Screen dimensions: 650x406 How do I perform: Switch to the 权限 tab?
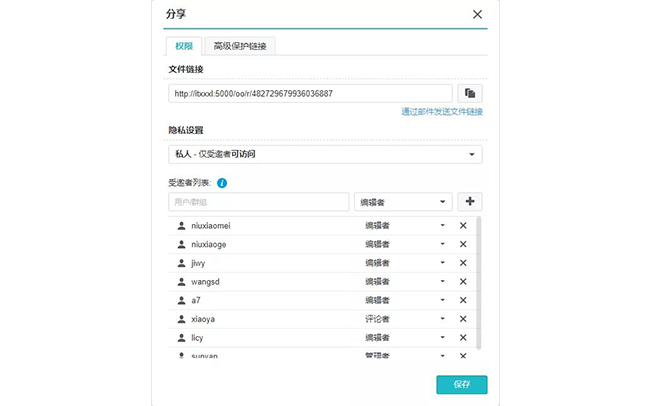point(184,46)
